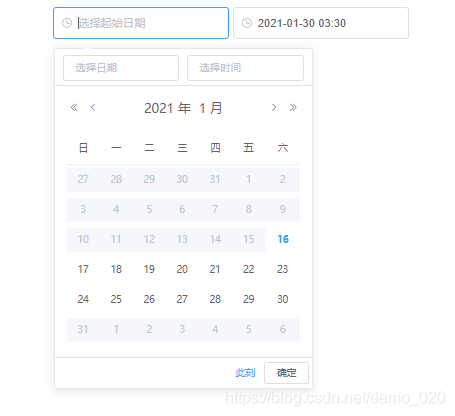Click disabled date 14
This screenshot has width=455, height=416.
coord(215,239)
